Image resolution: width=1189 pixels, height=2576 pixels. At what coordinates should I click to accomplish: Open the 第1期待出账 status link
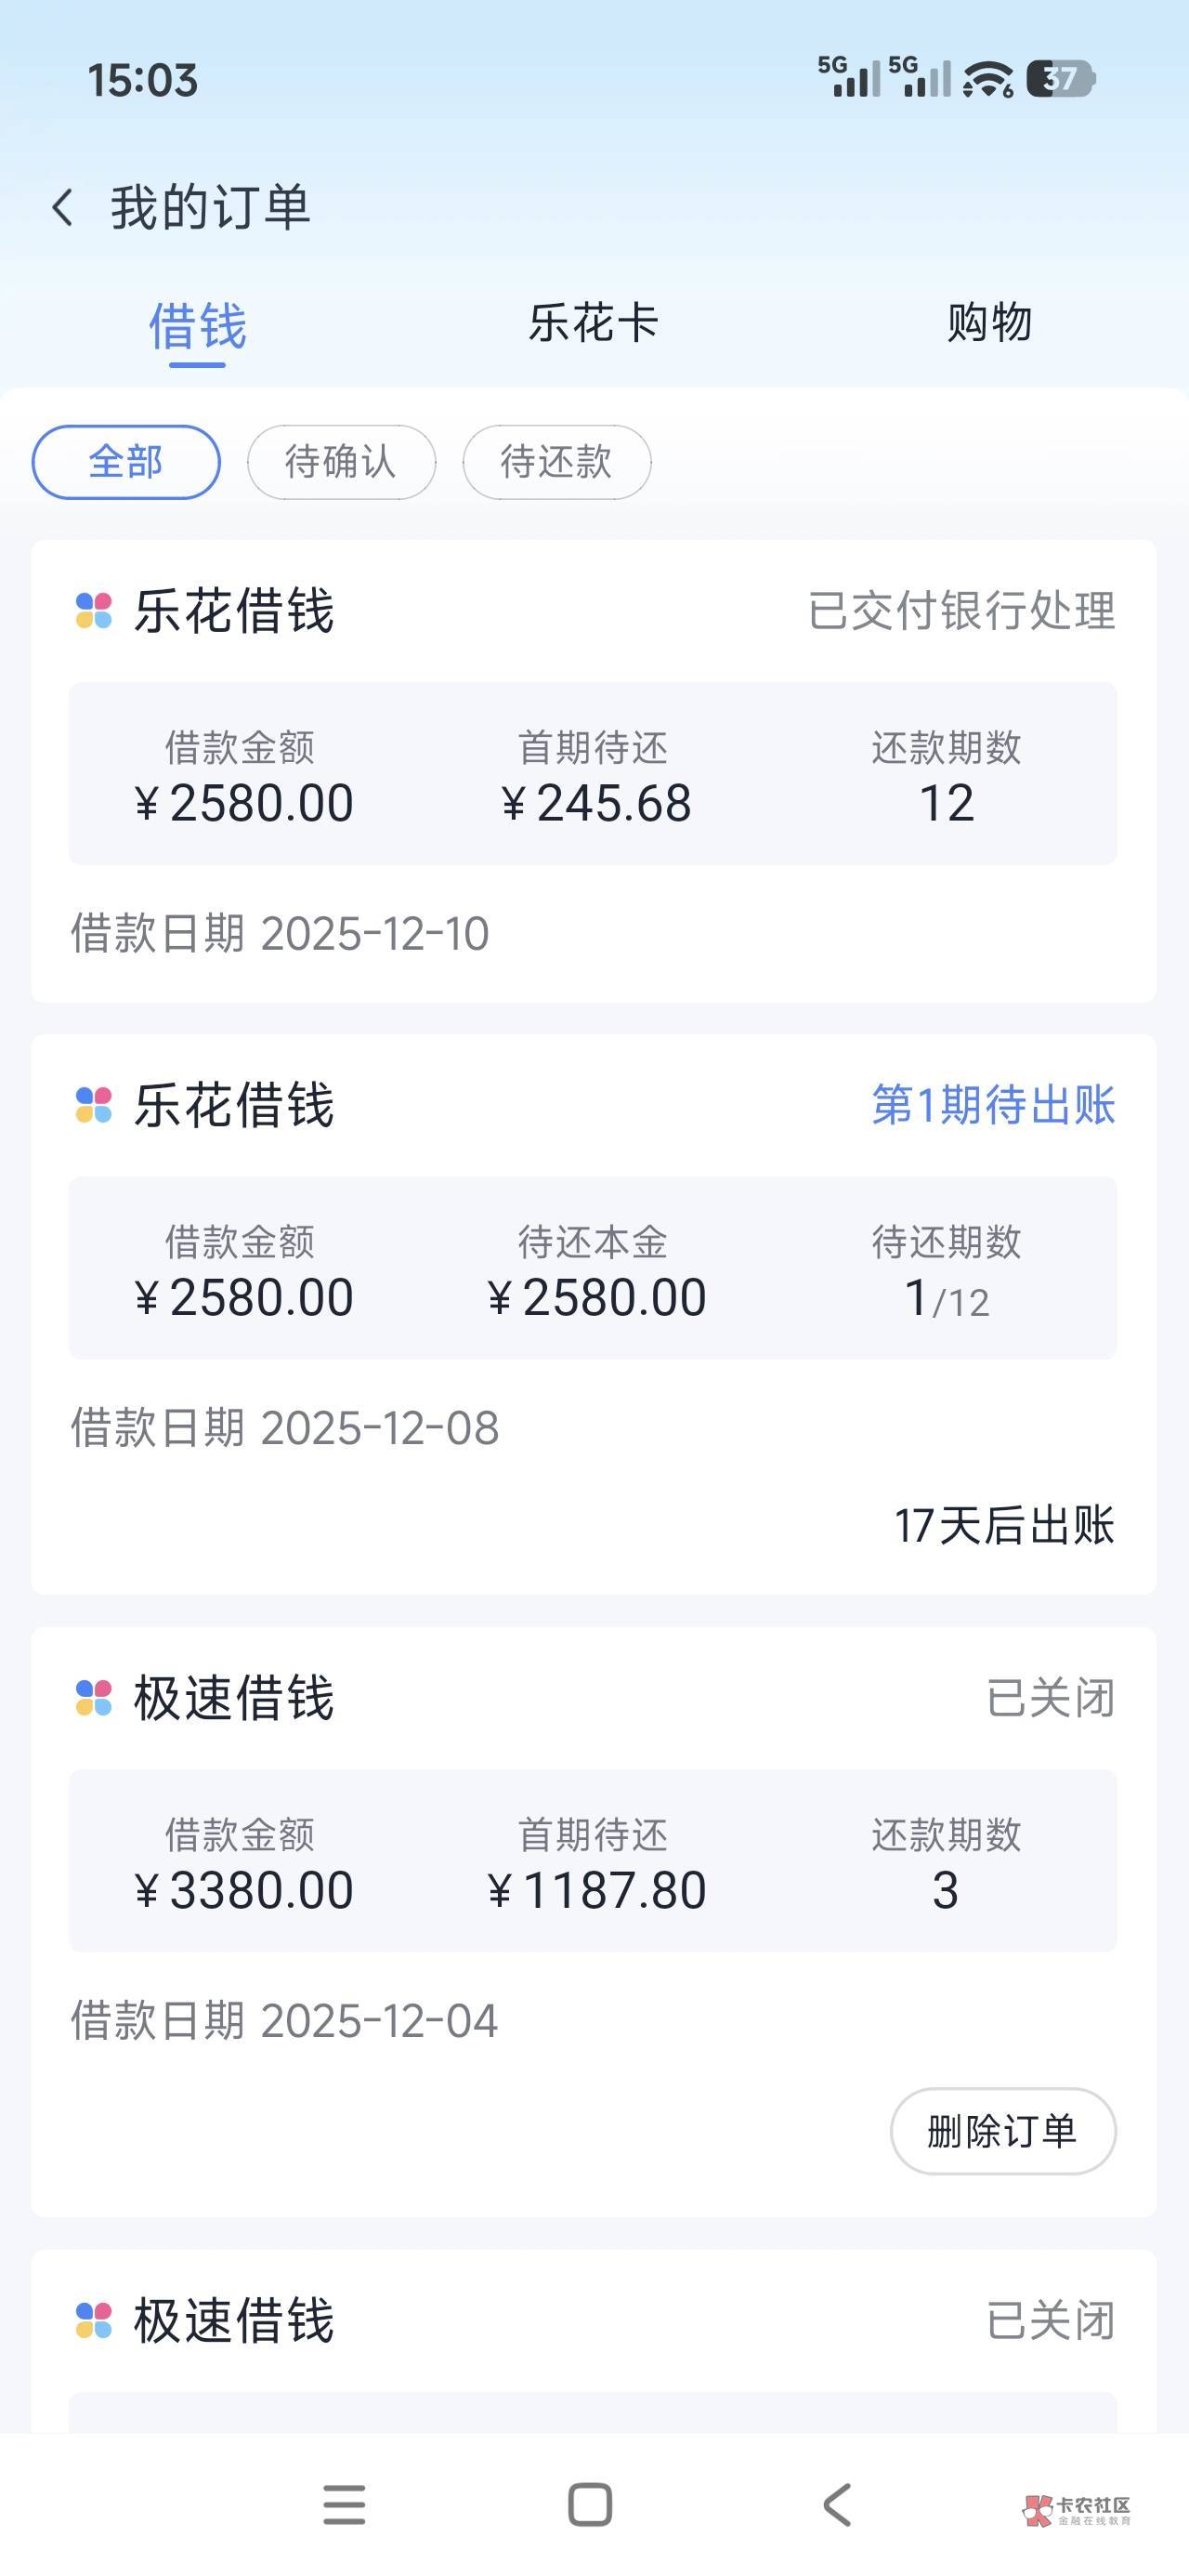[992, 1105]
